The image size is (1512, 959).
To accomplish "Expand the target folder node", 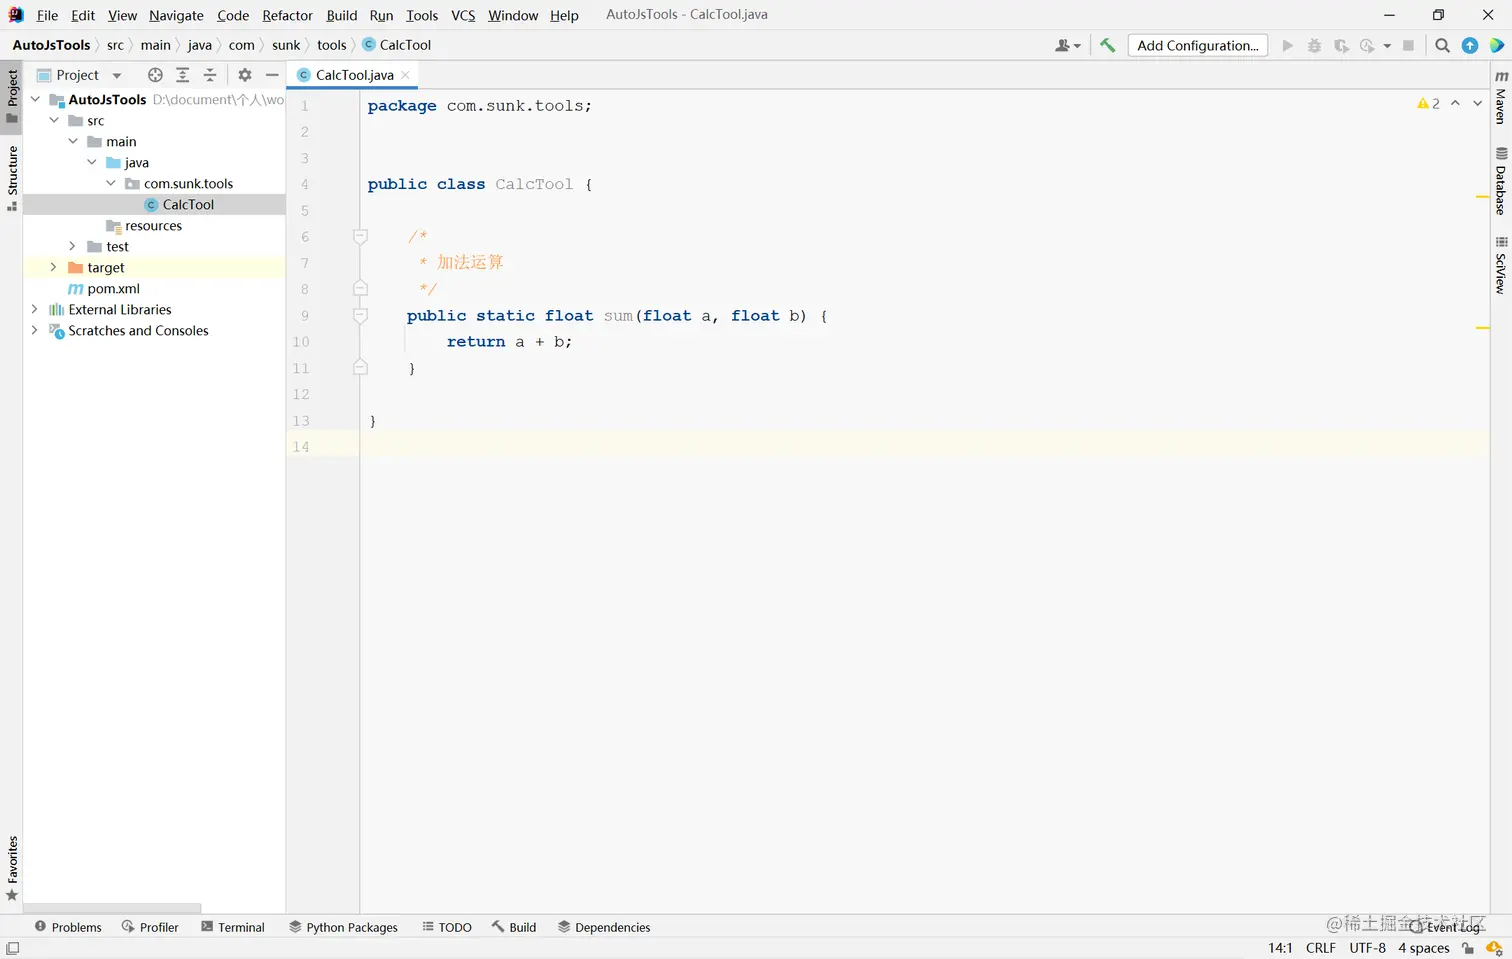I will 53,267.
